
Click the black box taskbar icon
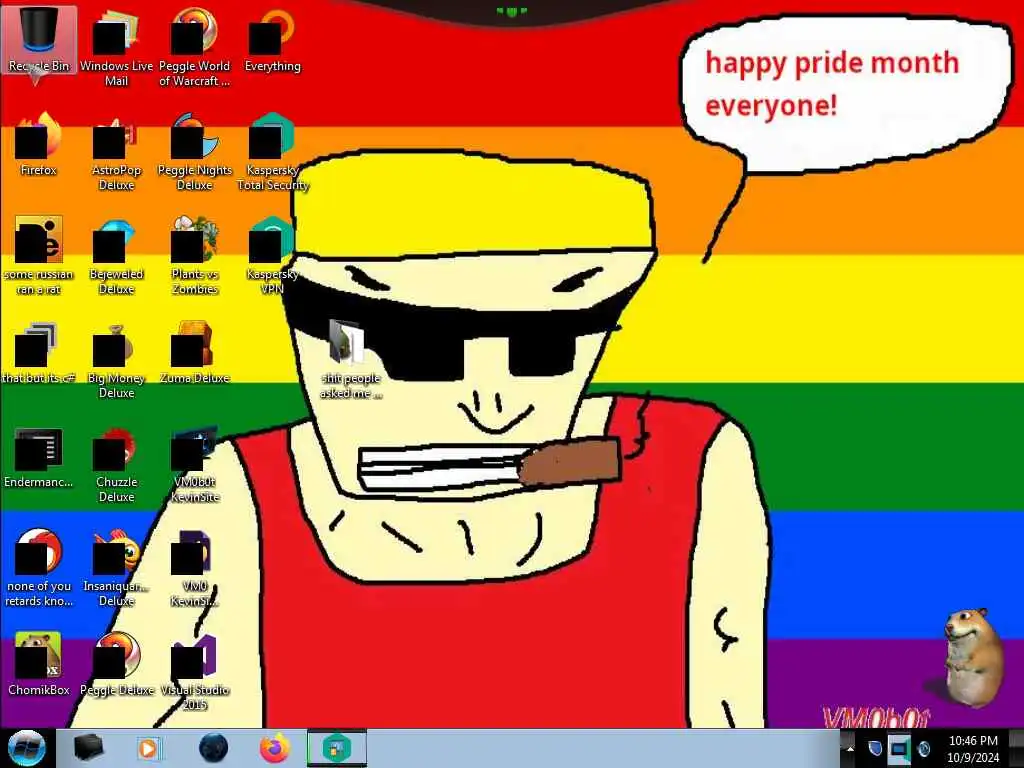point(88,748)
